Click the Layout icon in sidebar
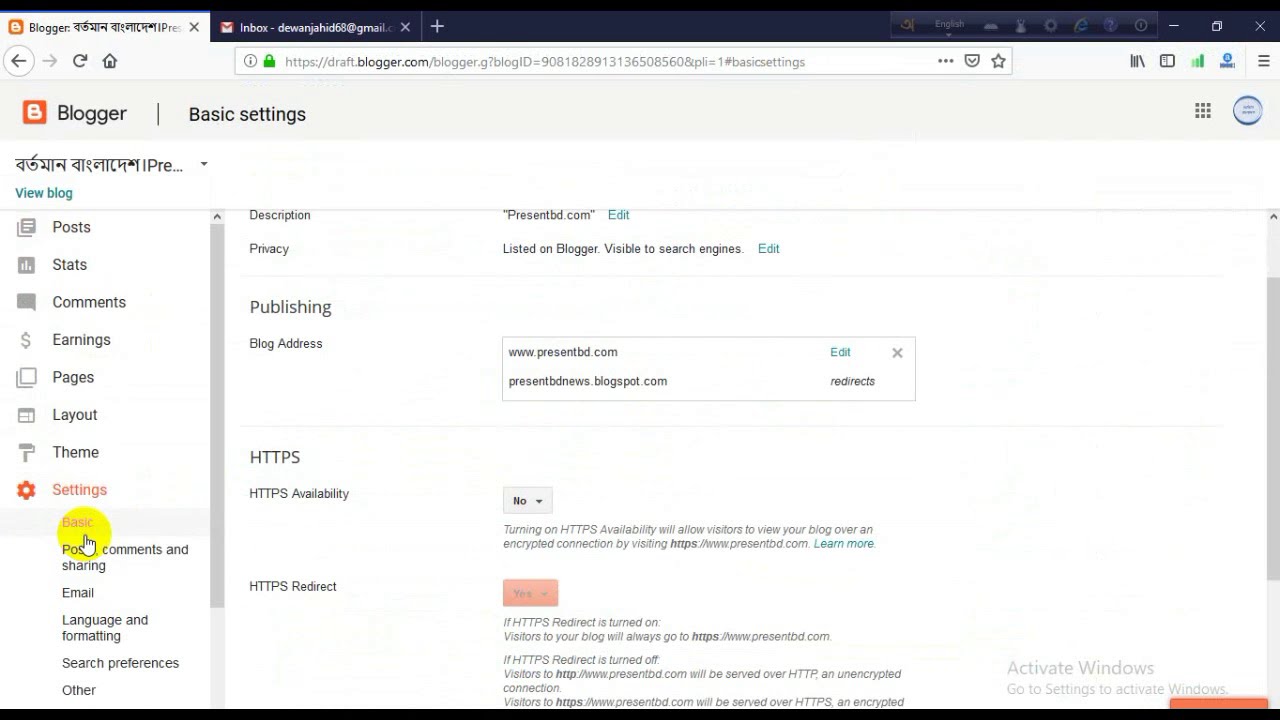Screen dimensions: 1280x720 coord(26,415)
